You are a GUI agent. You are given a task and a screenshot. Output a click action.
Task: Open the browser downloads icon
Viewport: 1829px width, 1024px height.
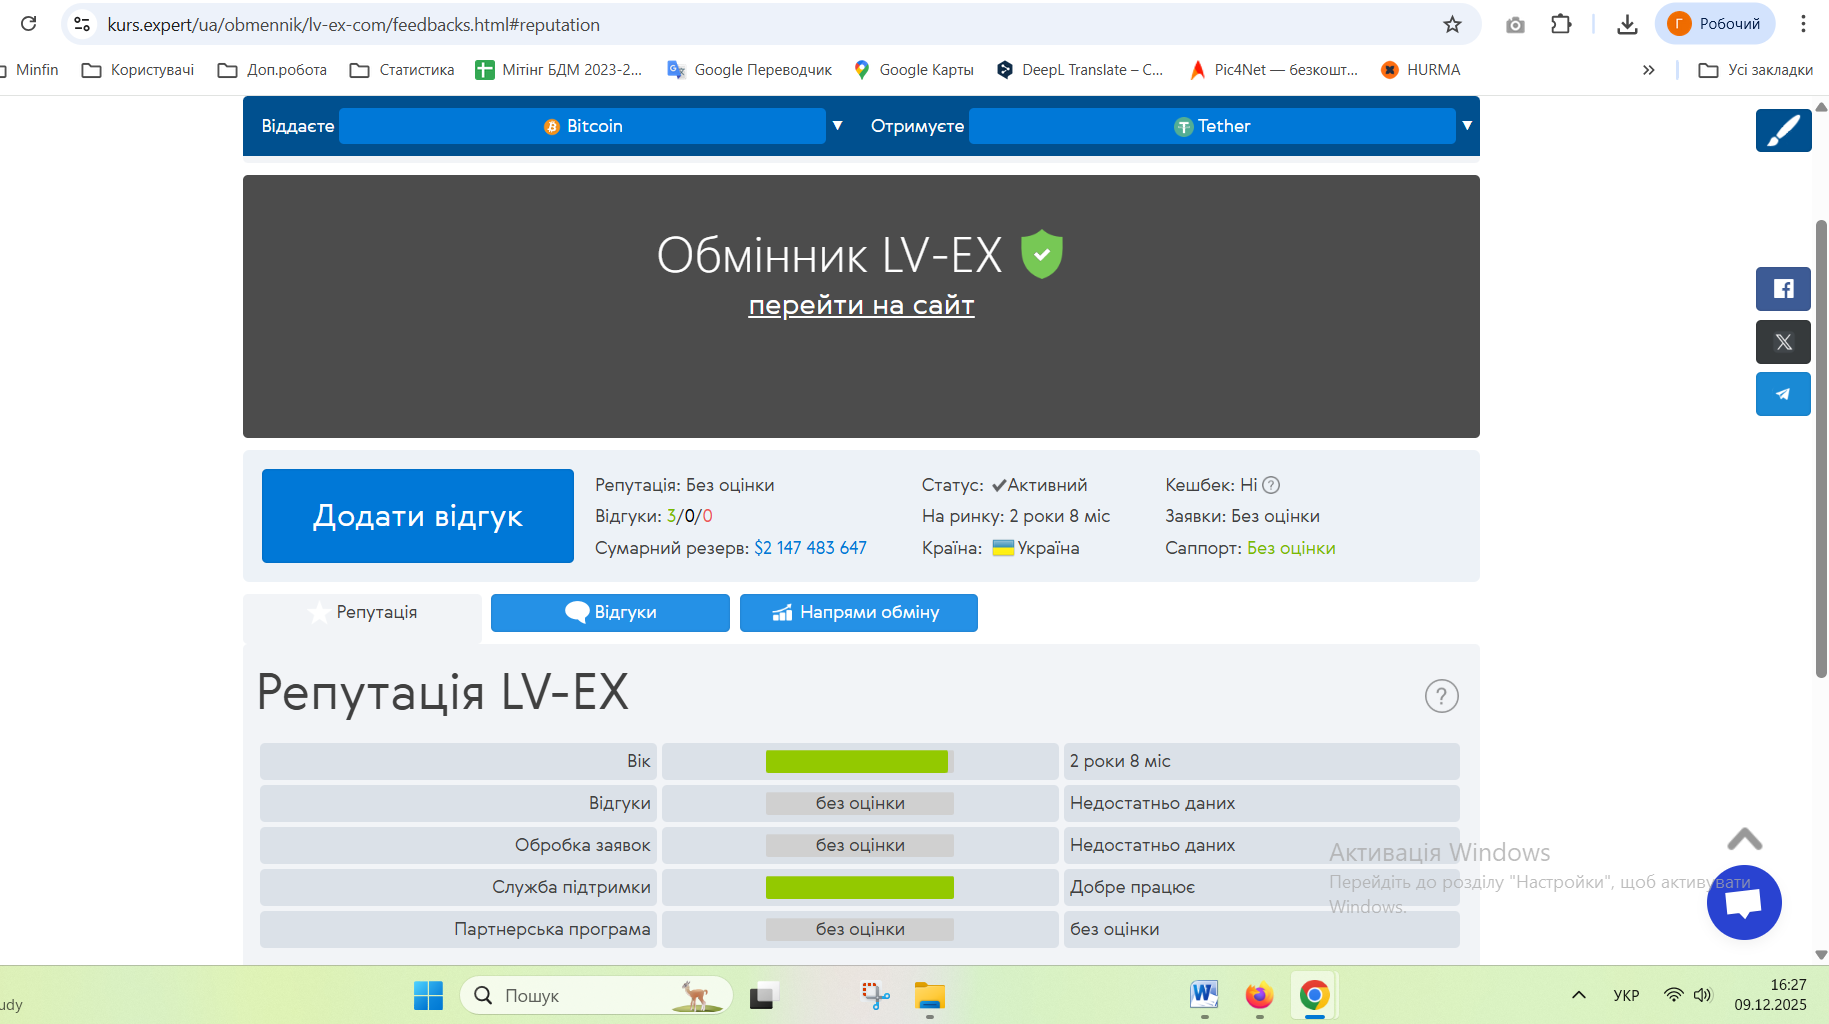1627,24
